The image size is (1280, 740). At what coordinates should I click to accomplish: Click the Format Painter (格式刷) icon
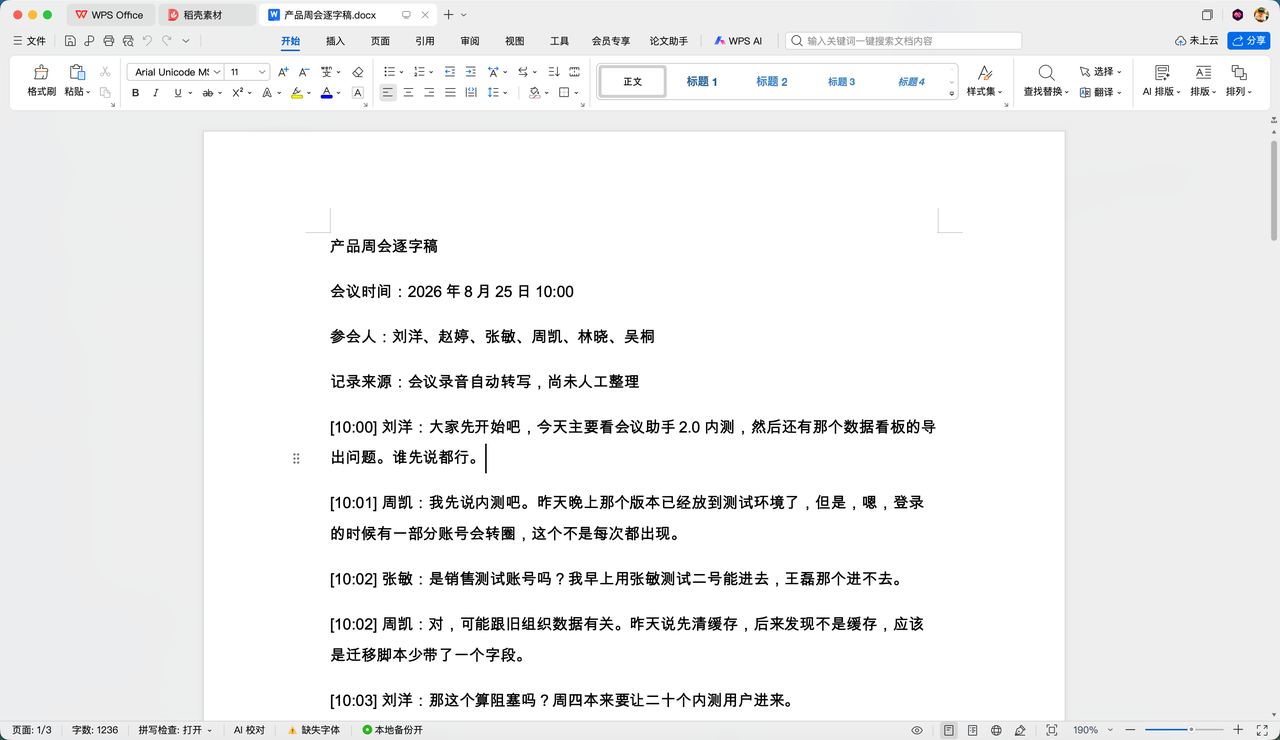[41, 72]
